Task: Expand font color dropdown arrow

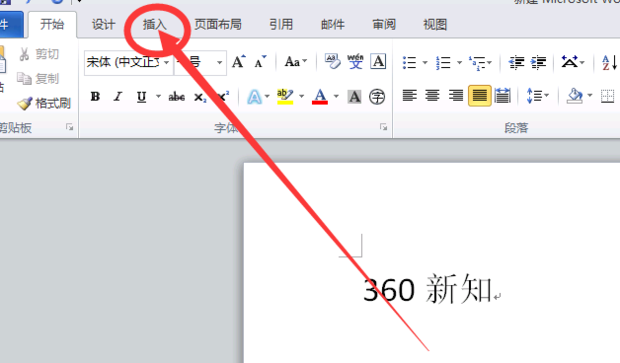Action: point(336,96)
